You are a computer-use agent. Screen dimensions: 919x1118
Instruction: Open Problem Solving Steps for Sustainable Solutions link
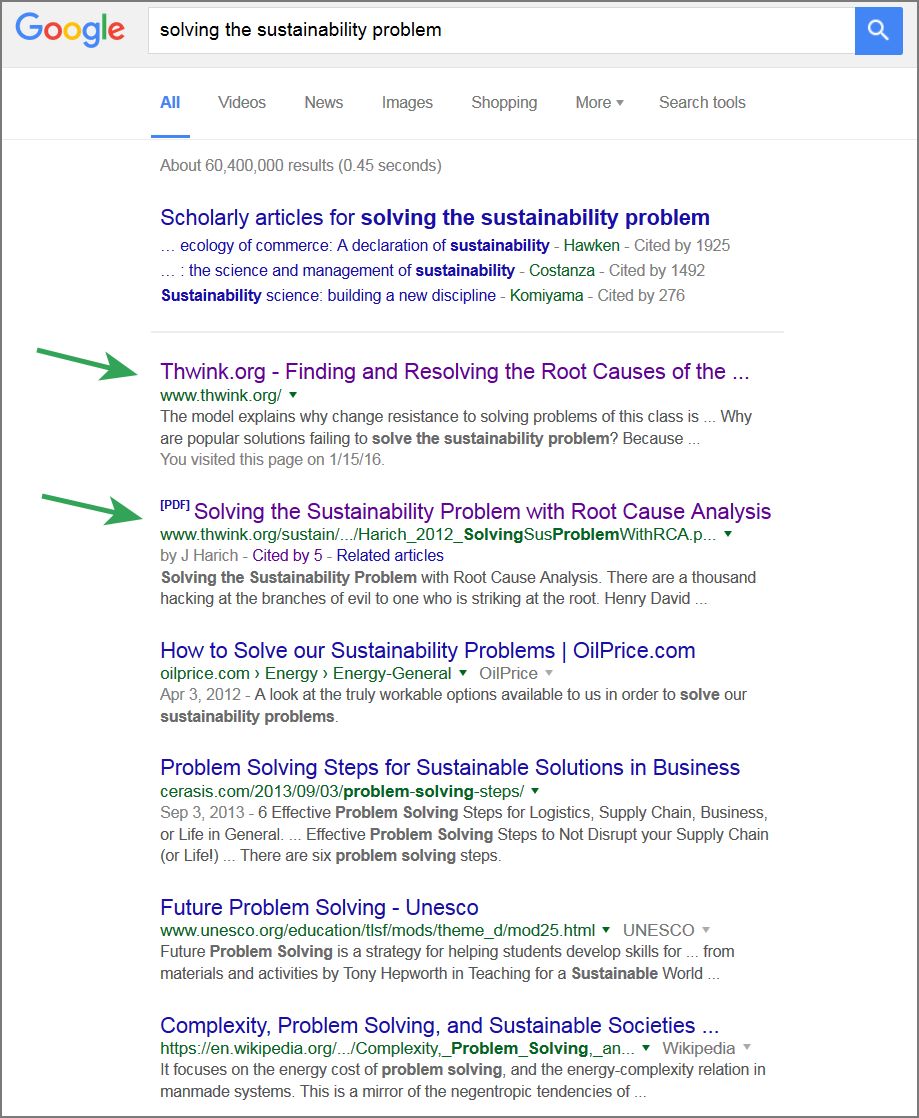pos(450,768)
